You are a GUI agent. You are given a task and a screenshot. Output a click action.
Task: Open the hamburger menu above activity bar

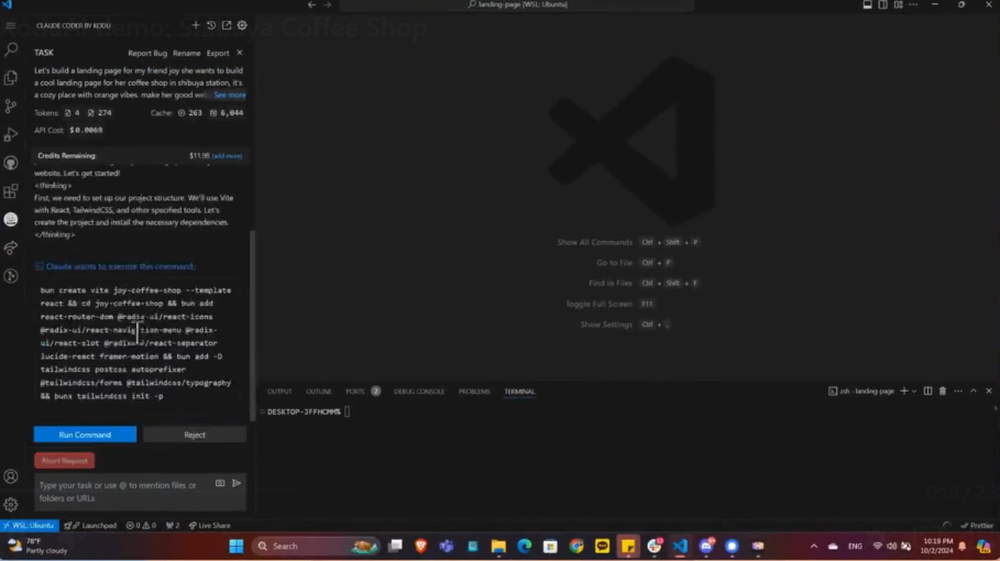(x=11, y=26)
